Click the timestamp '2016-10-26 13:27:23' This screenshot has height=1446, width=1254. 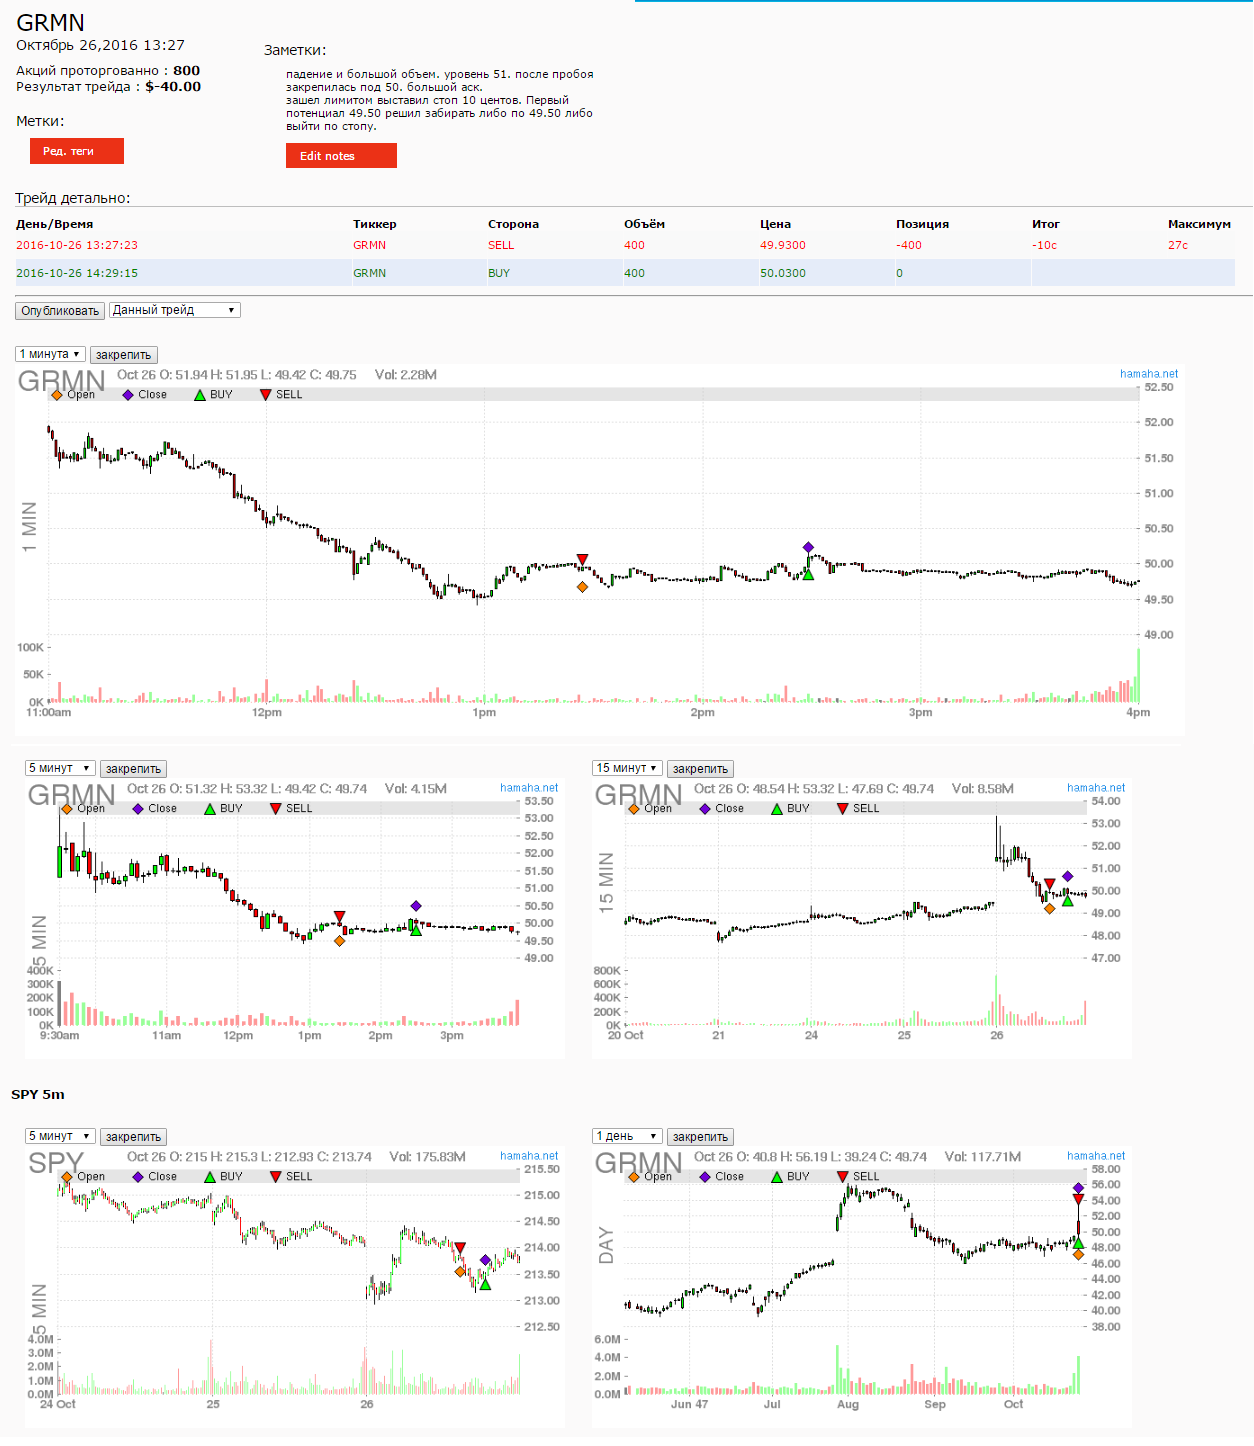(x=77, y=245)
